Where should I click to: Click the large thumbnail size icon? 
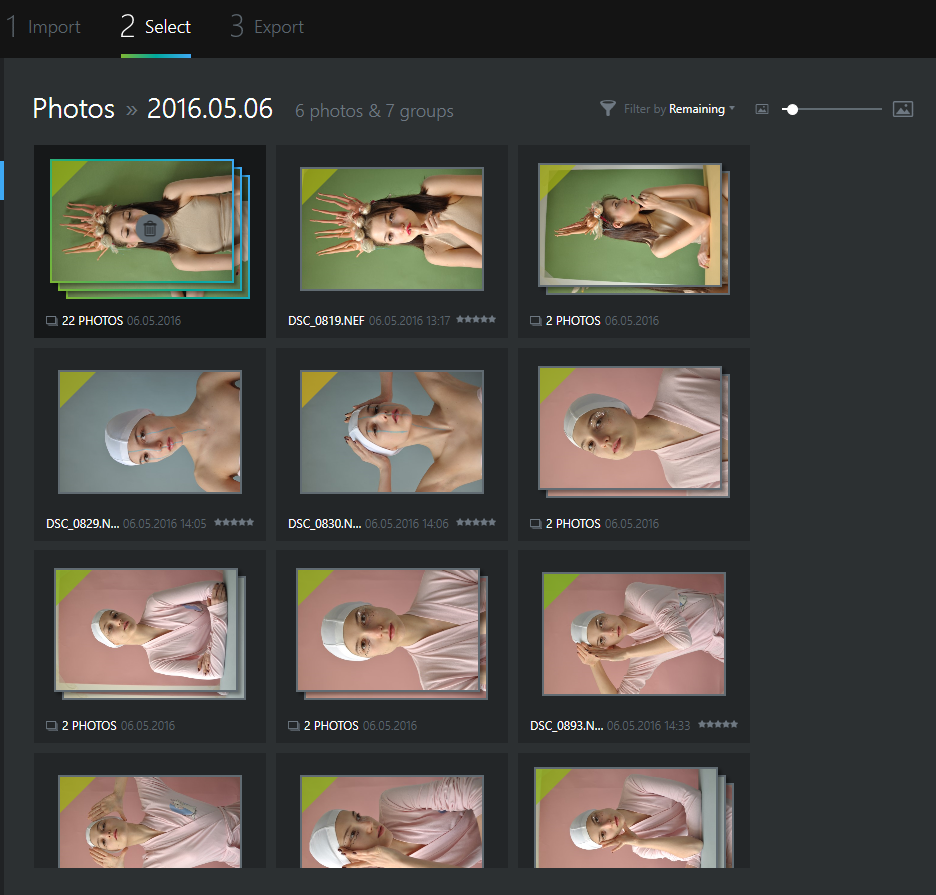[x=903, y=109]
